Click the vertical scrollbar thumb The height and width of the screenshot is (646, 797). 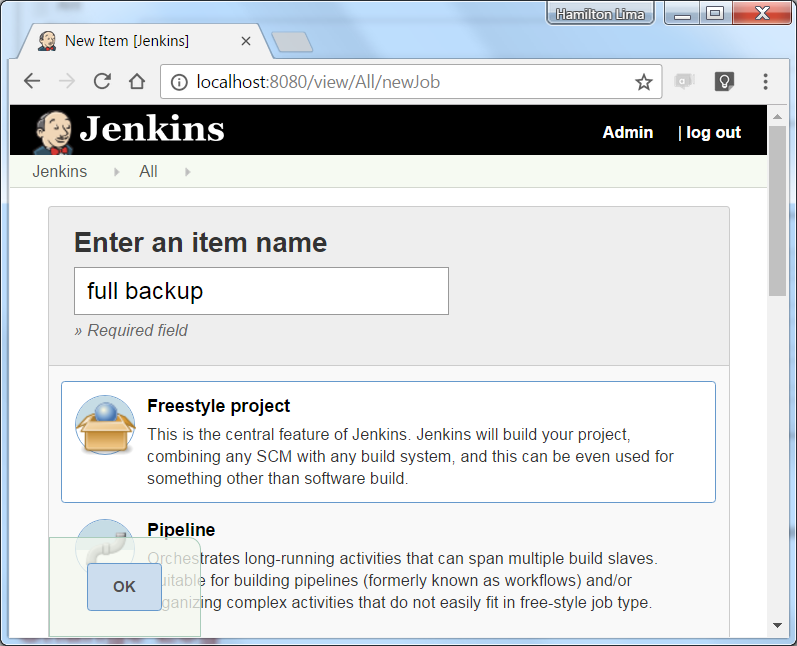(x=777, y=210)
